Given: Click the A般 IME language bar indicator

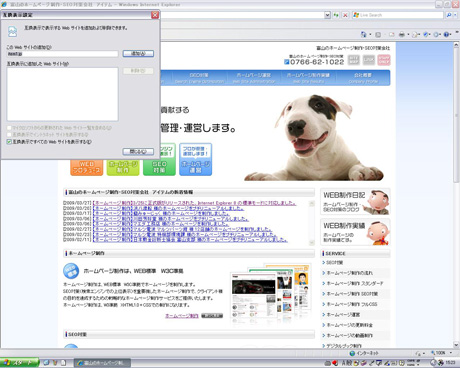Looking at the screenshot, I should coord(347,363).
